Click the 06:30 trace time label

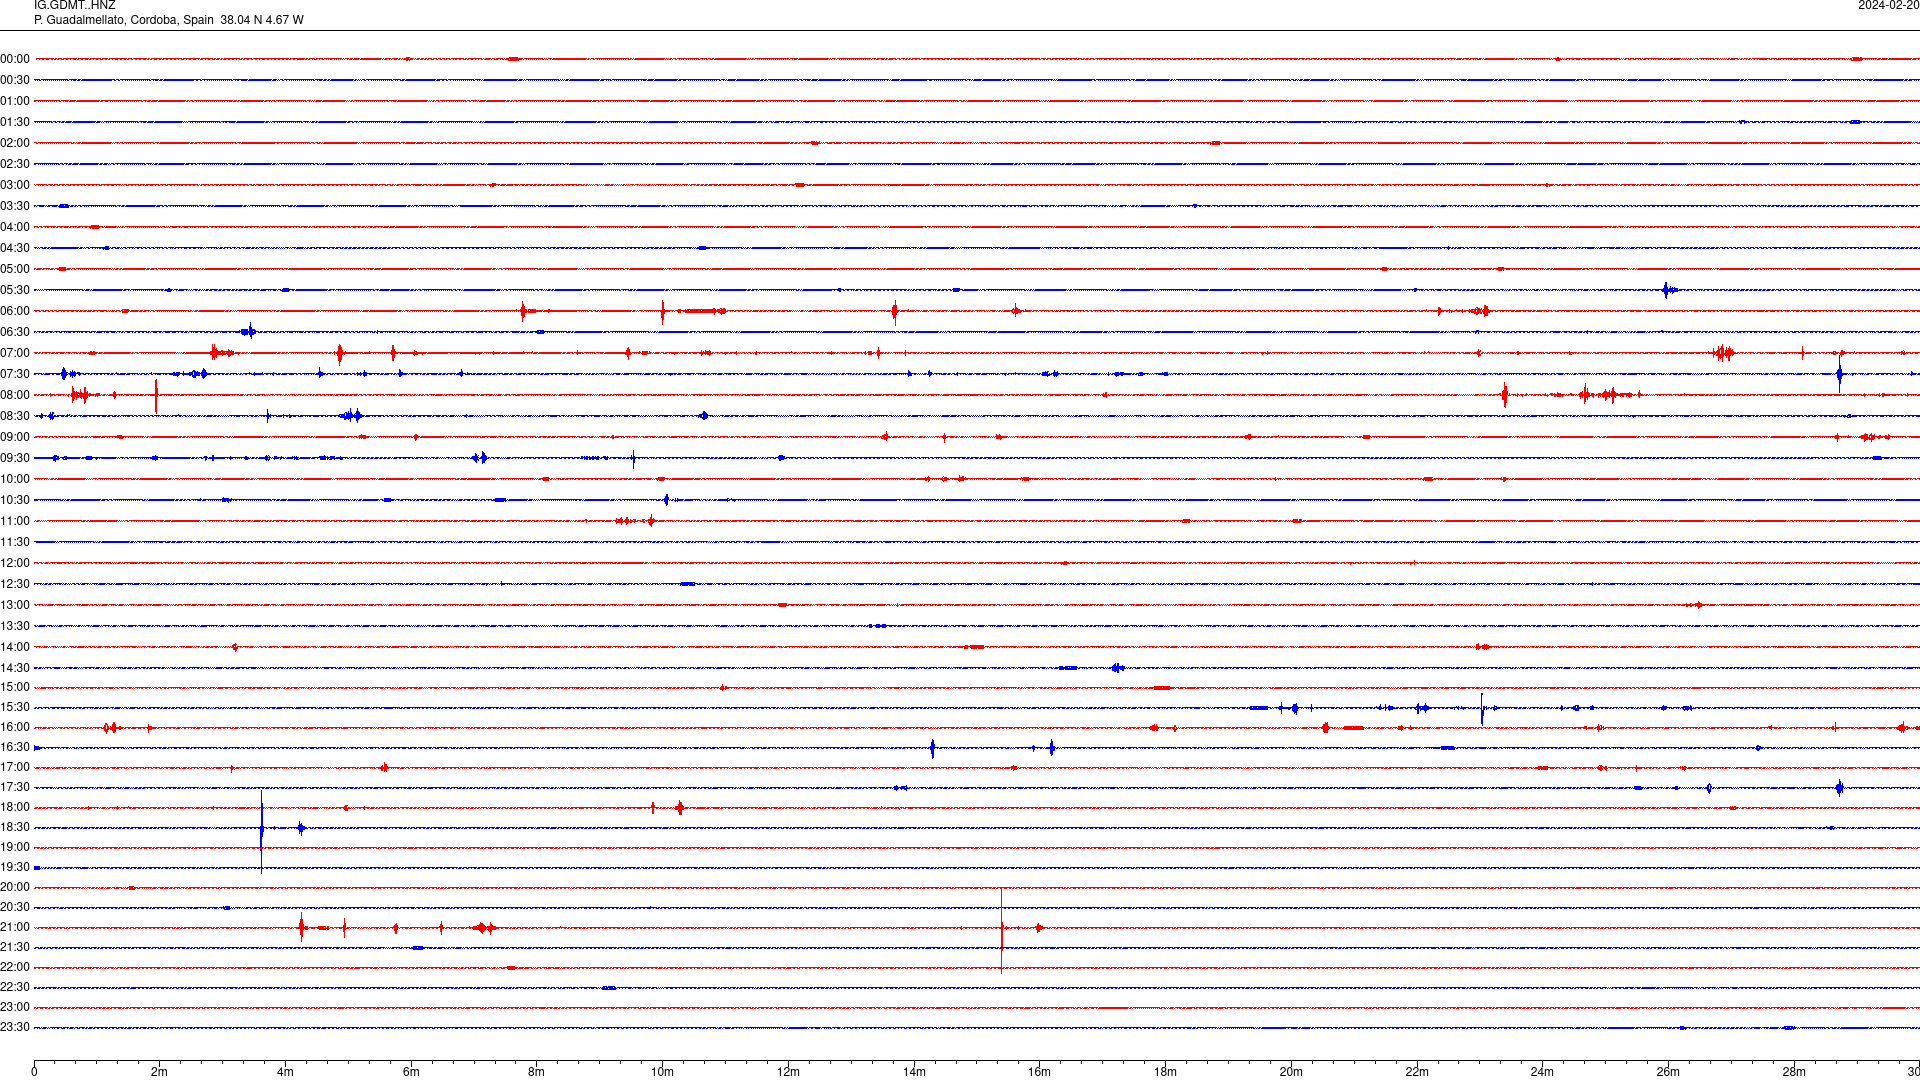point(15,332)
